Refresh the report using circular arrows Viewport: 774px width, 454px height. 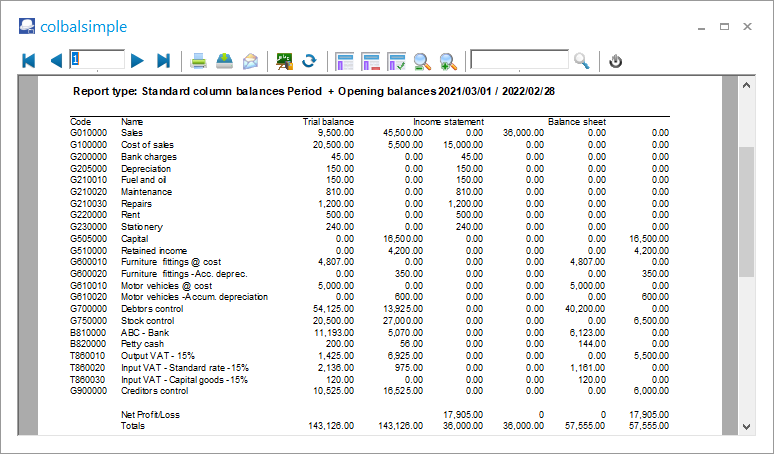click(310, 61)
